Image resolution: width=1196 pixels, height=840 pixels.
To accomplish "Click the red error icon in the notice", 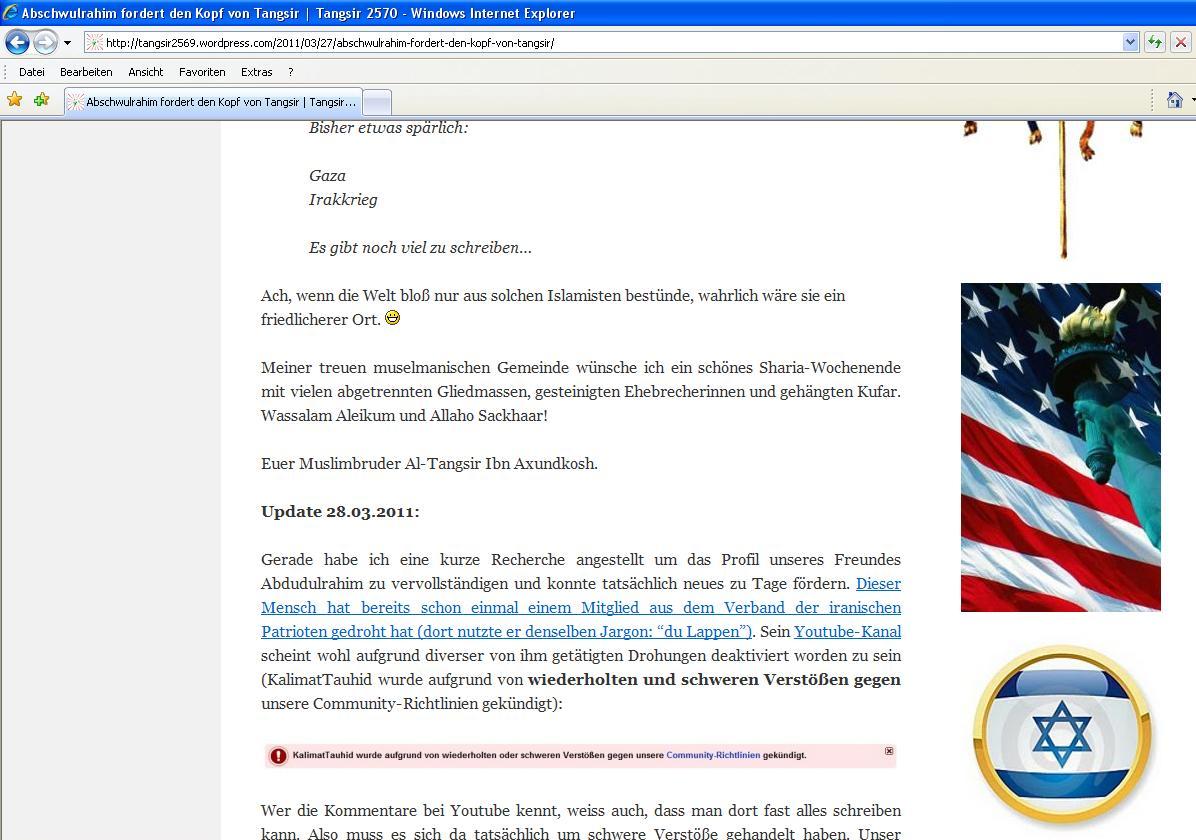I will pyautogui.click(x=278, y=756).
